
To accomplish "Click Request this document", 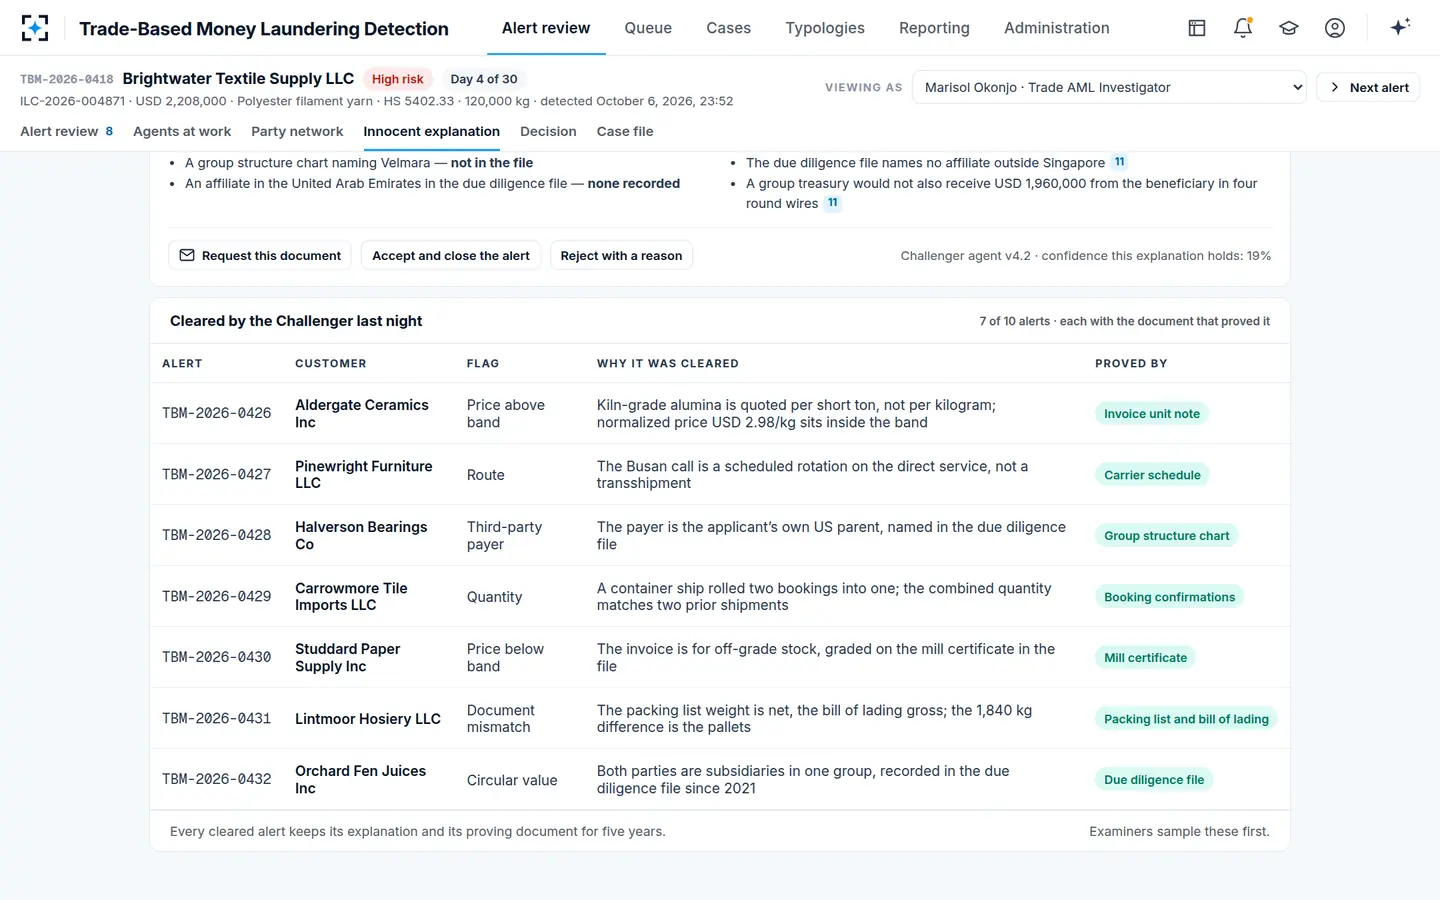I will [260, 255].
